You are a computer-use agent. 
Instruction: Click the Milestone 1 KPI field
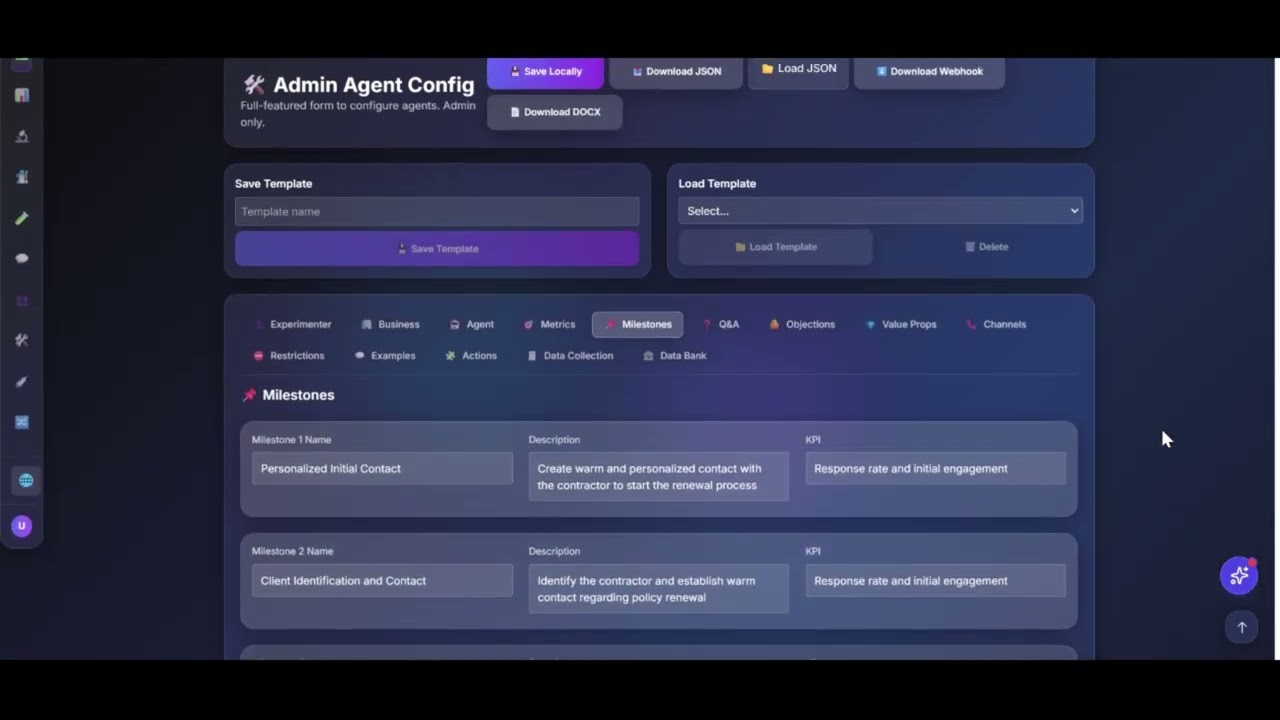pos(936,469)
